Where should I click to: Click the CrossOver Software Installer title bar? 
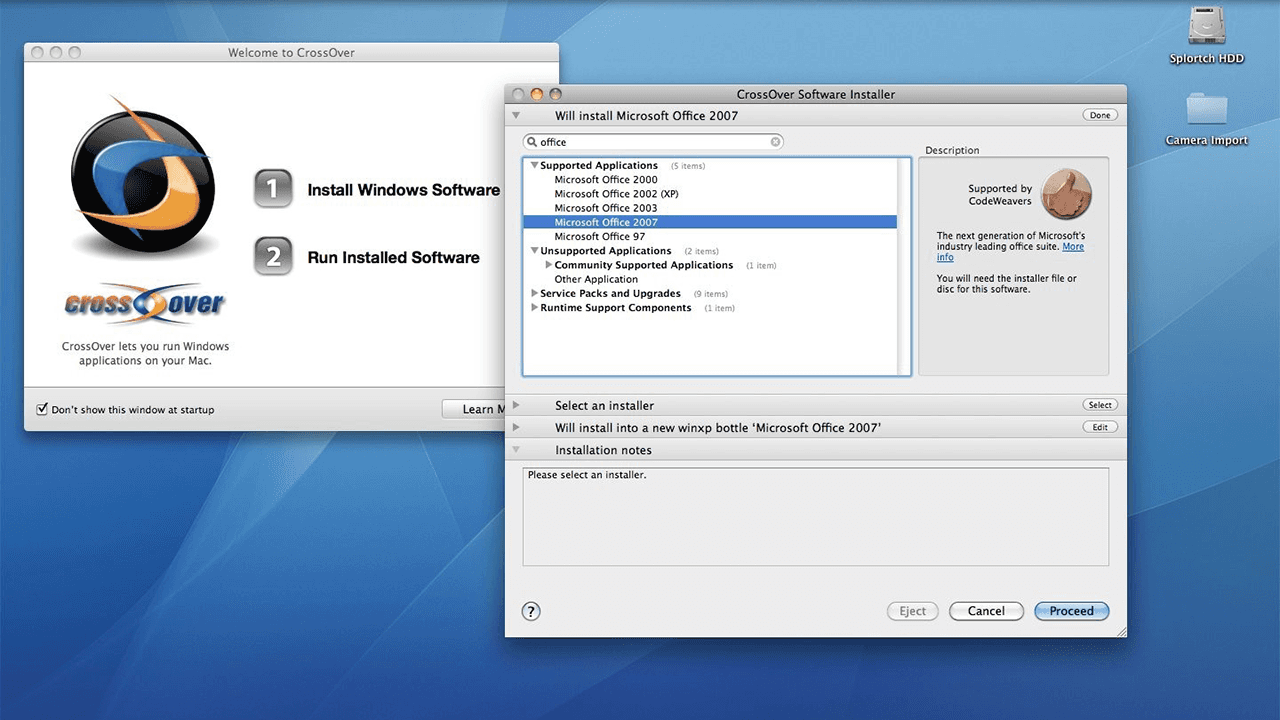816,94
